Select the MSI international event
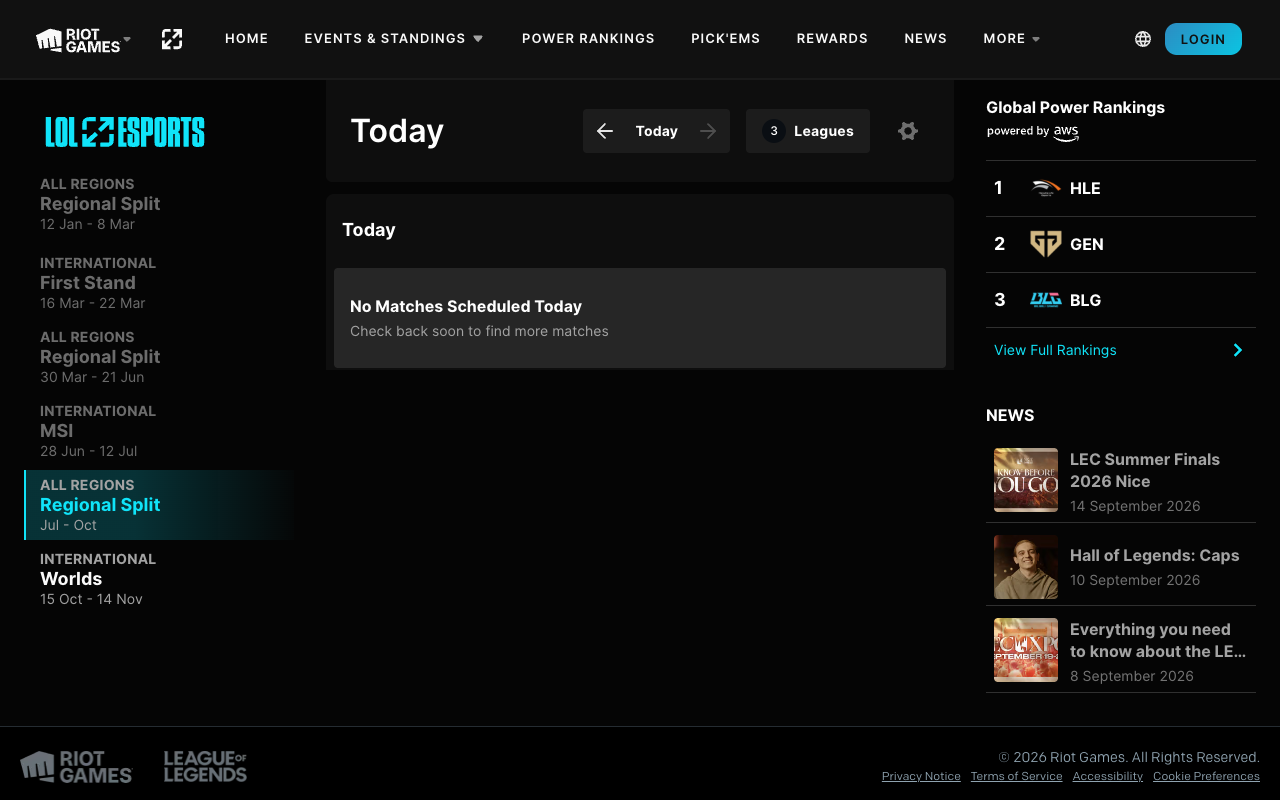 tap(160, 431)
